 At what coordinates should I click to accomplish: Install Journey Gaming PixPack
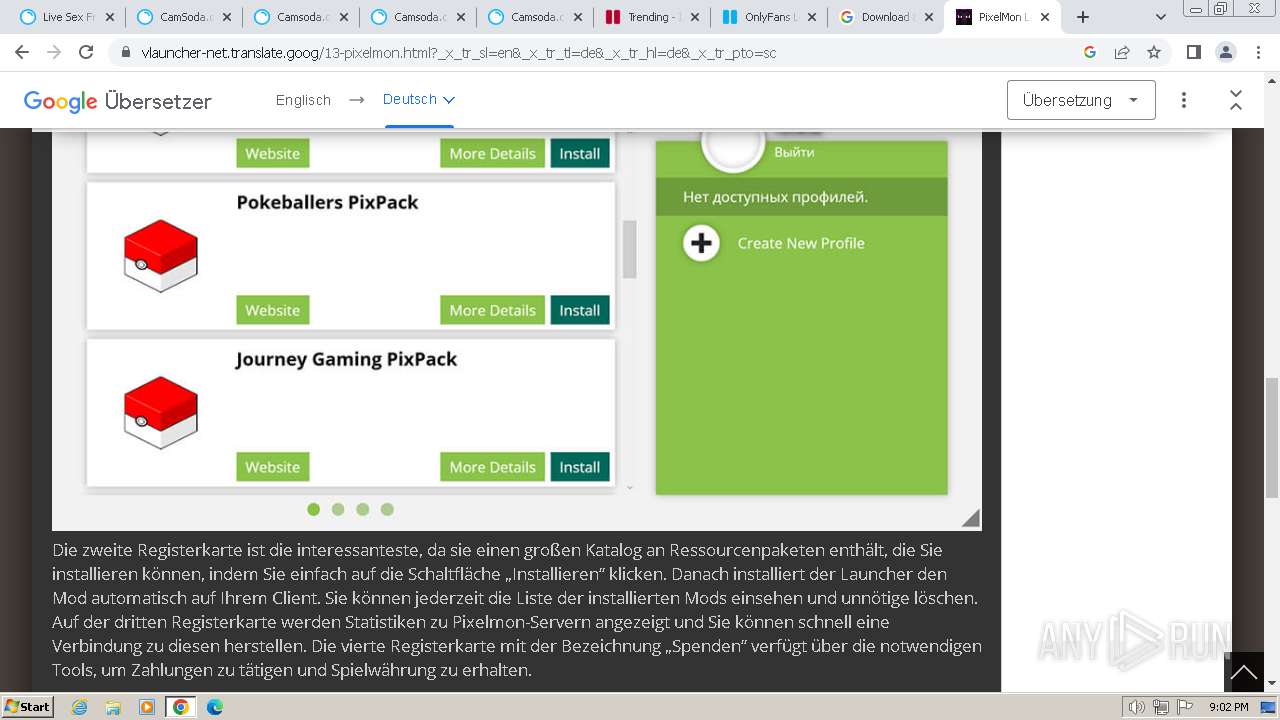(580, 467)
